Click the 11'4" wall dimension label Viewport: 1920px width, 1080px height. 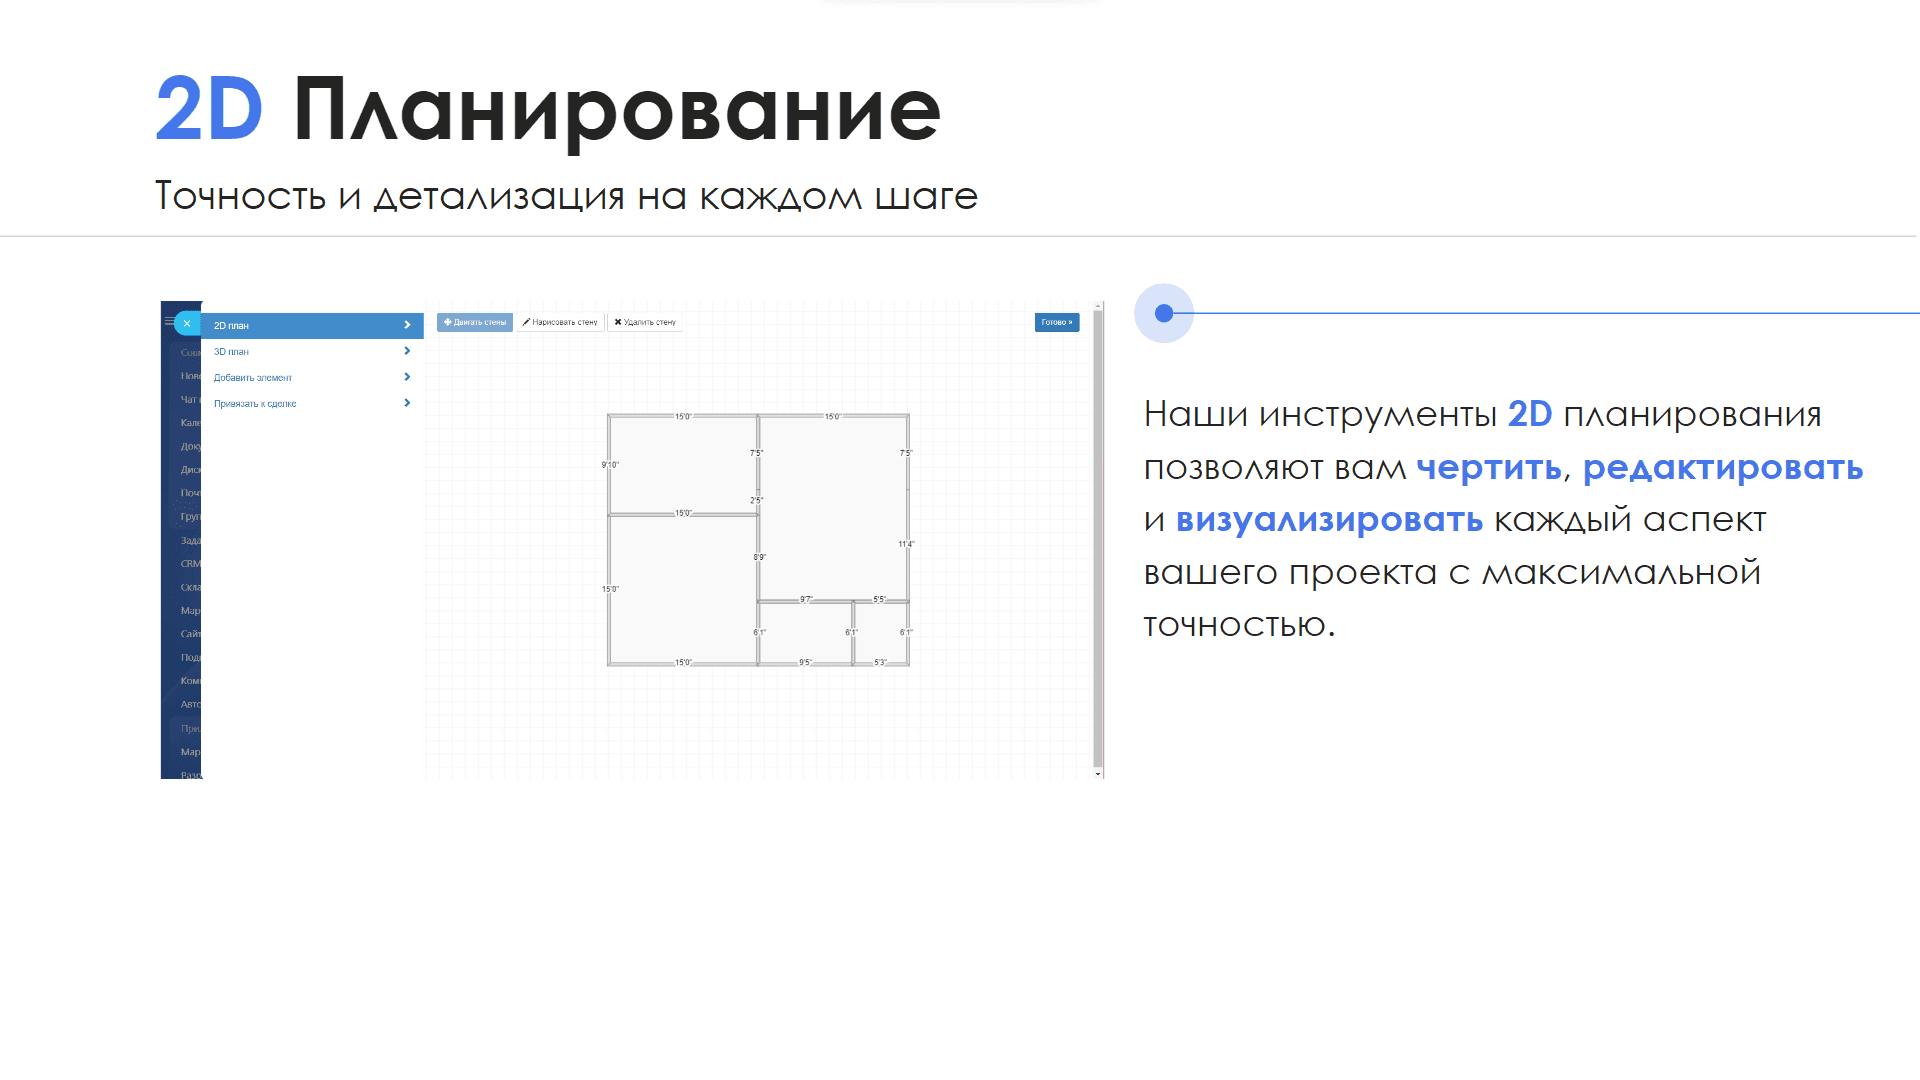[906, 545]
